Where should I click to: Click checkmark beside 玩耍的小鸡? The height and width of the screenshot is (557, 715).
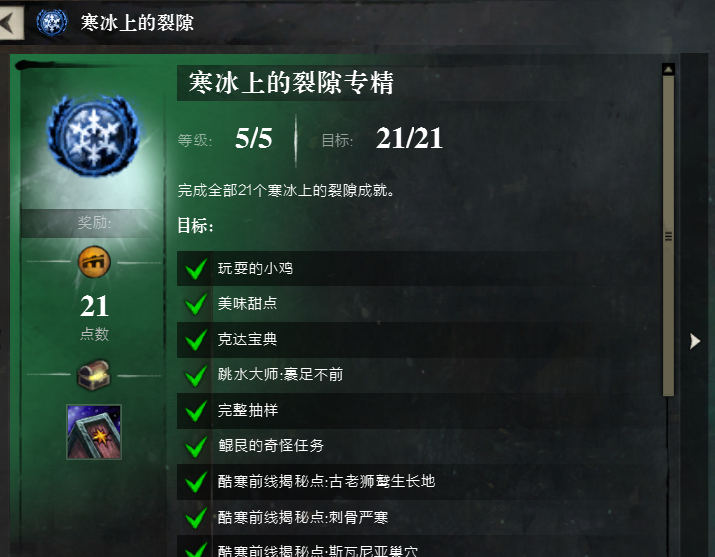click(x=196, y=268)
